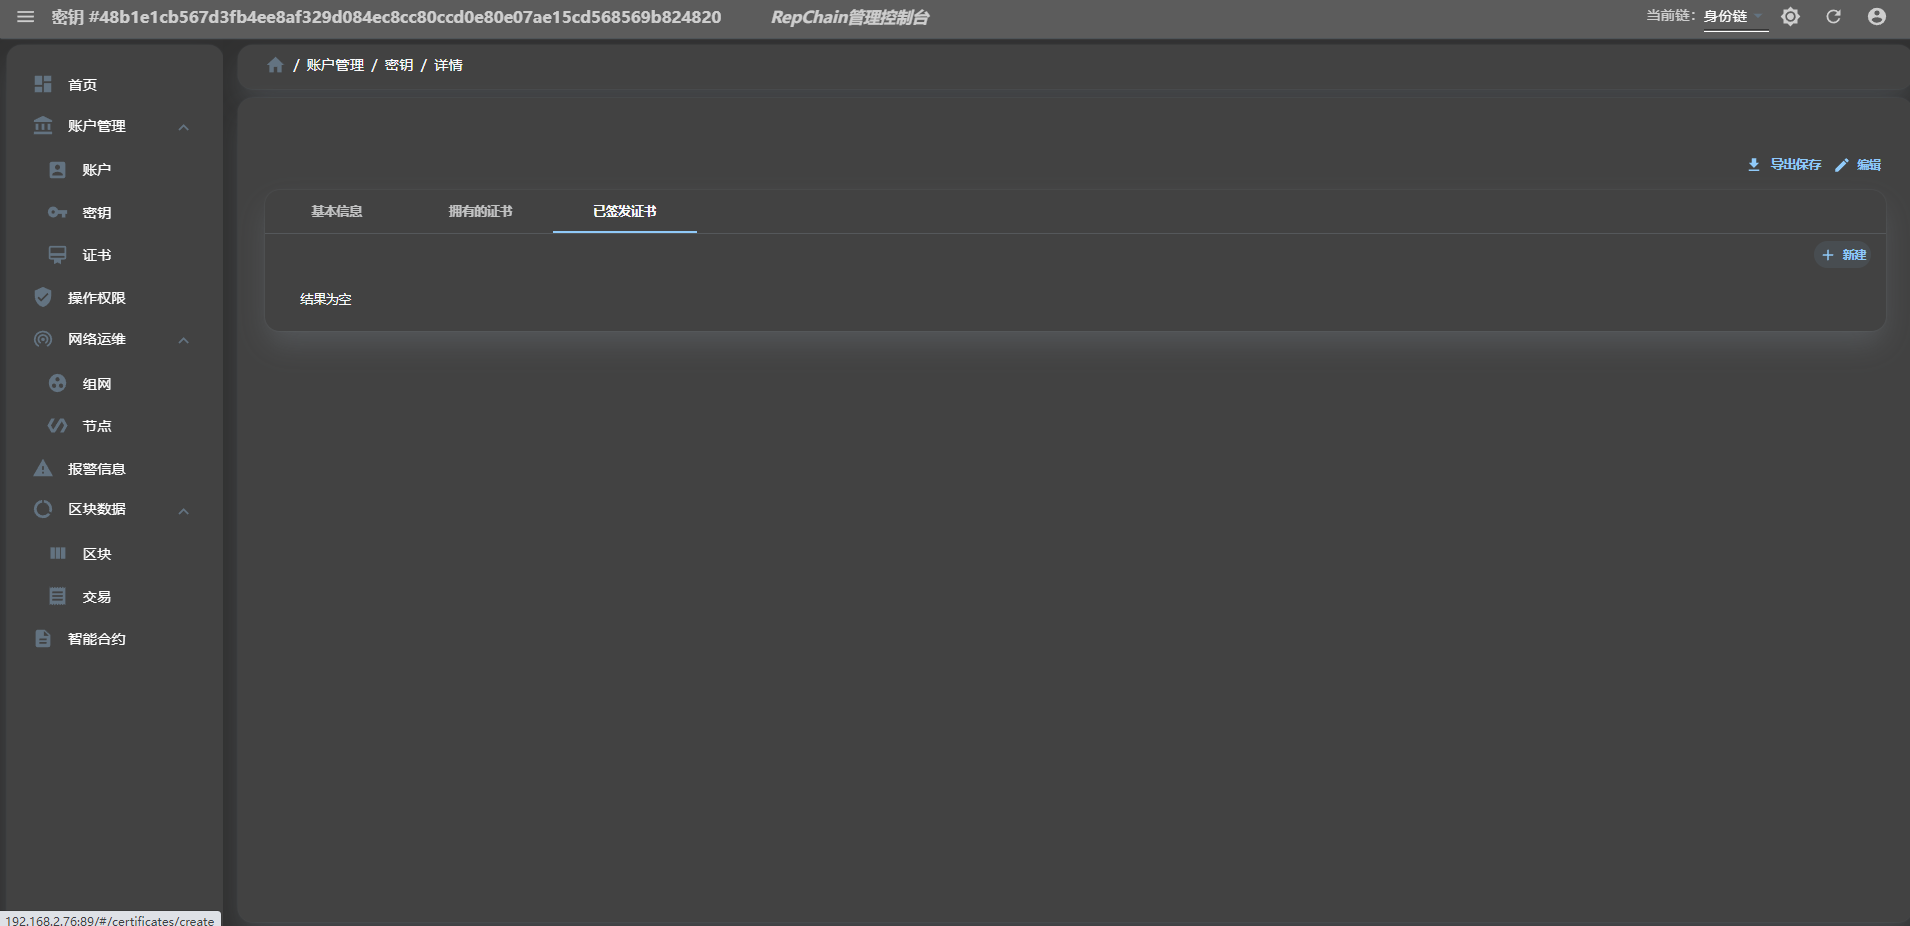This screenshot has width=1910, height=926.
Task: Click the 账户 person badge icon
Action: click(x=58, y=170)
